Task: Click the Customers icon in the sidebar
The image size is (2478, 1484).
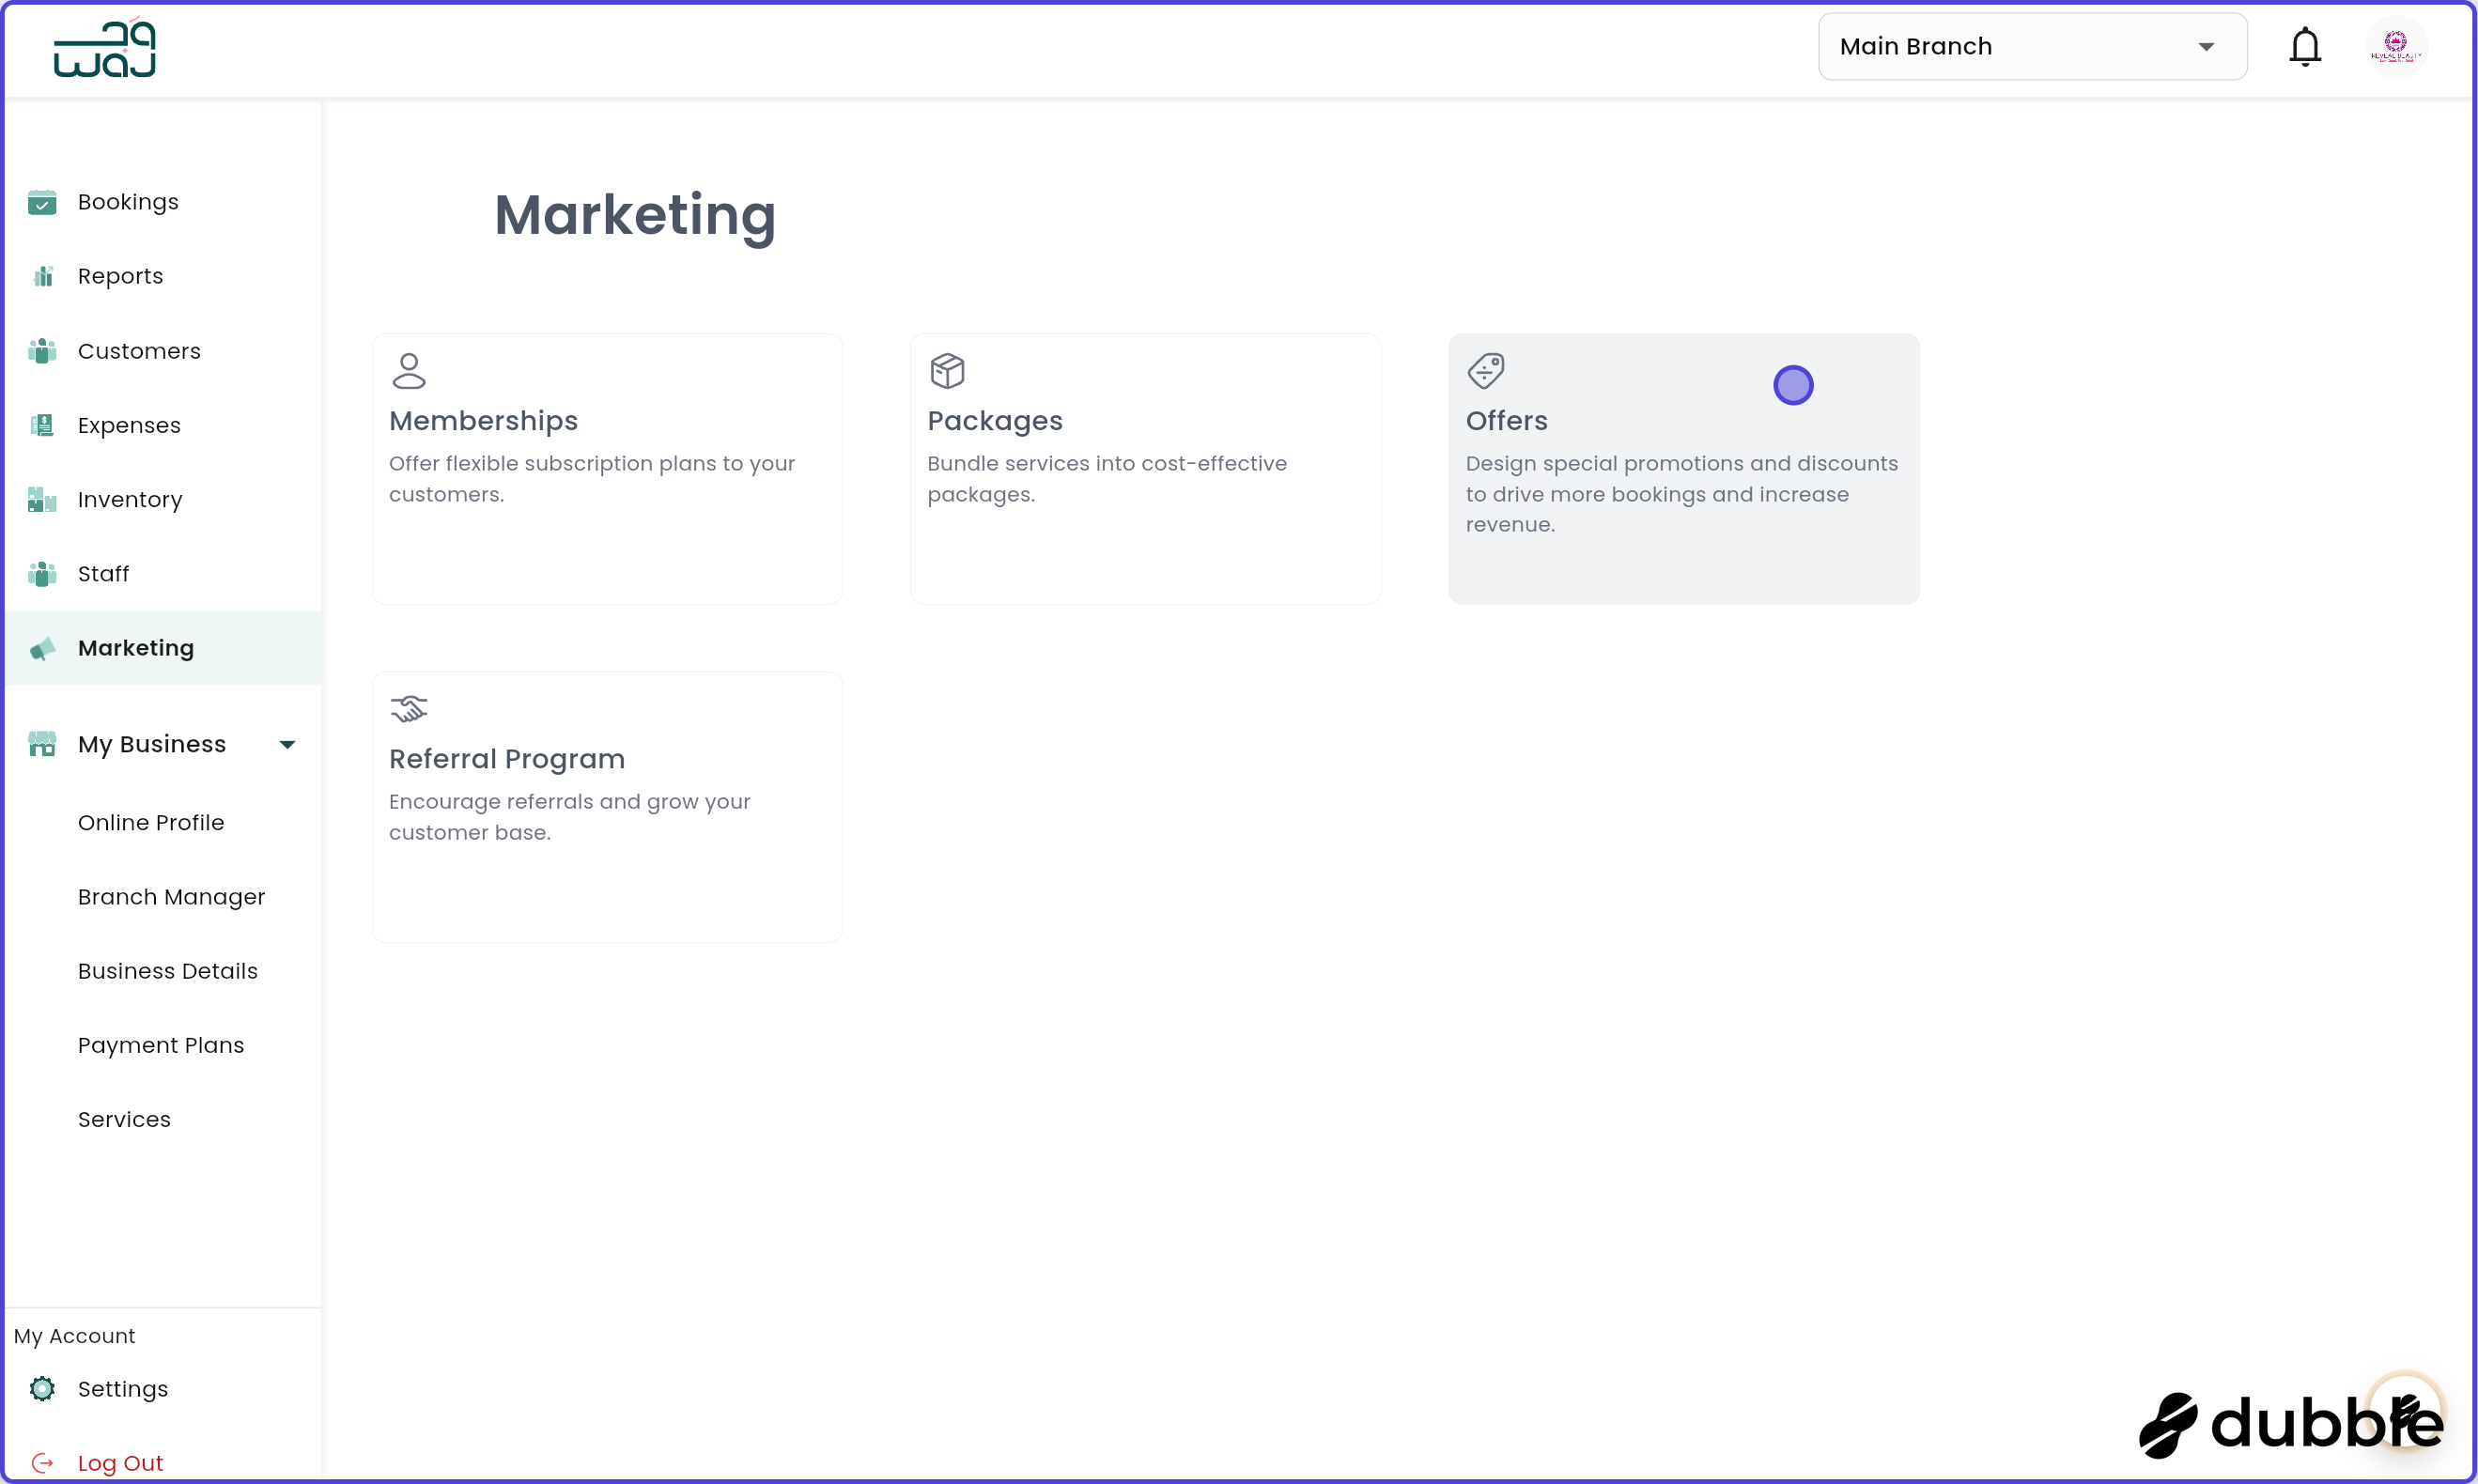Action: (42, 351)
